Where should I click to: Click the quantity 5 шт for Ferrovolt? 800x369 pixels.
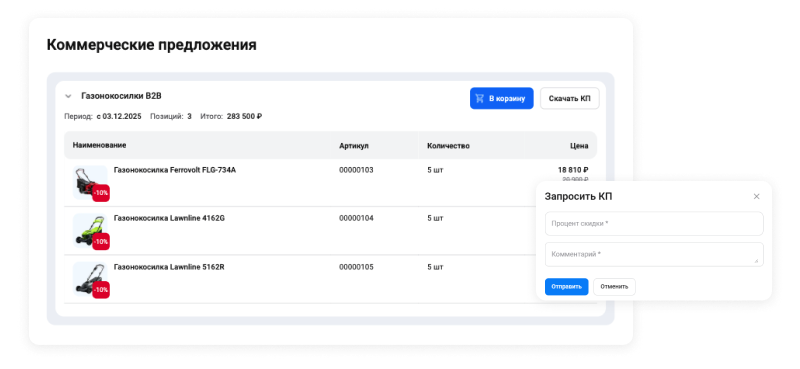click(435, 170)
